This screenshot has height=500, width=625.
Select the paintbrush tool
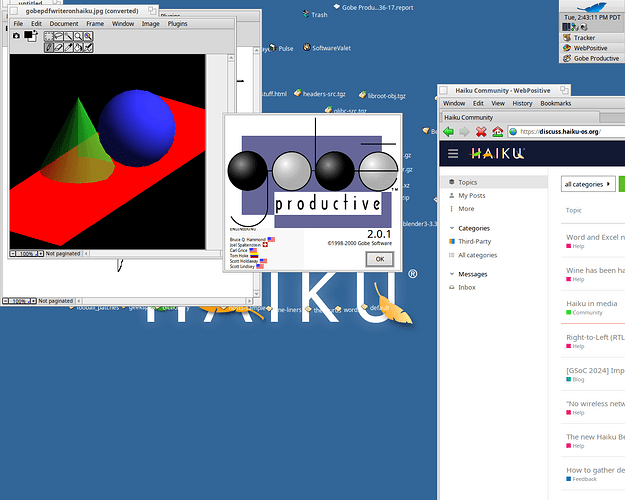point(49,47)
